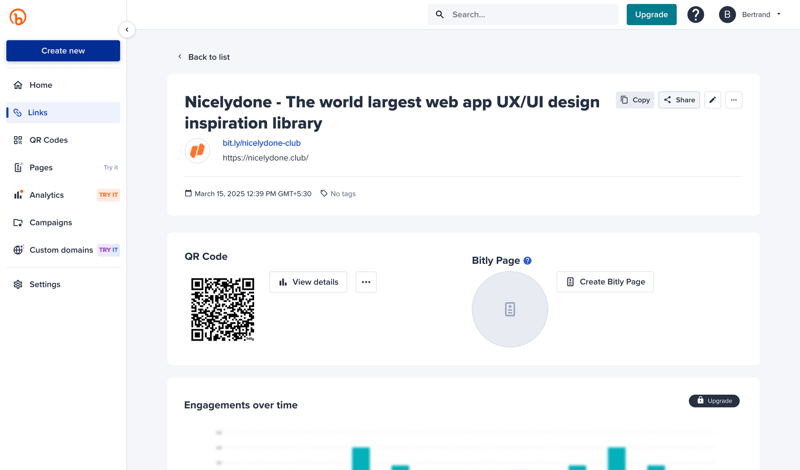Click the Bitly logo icon
The image size is (800, 470).
pos(18,17)
